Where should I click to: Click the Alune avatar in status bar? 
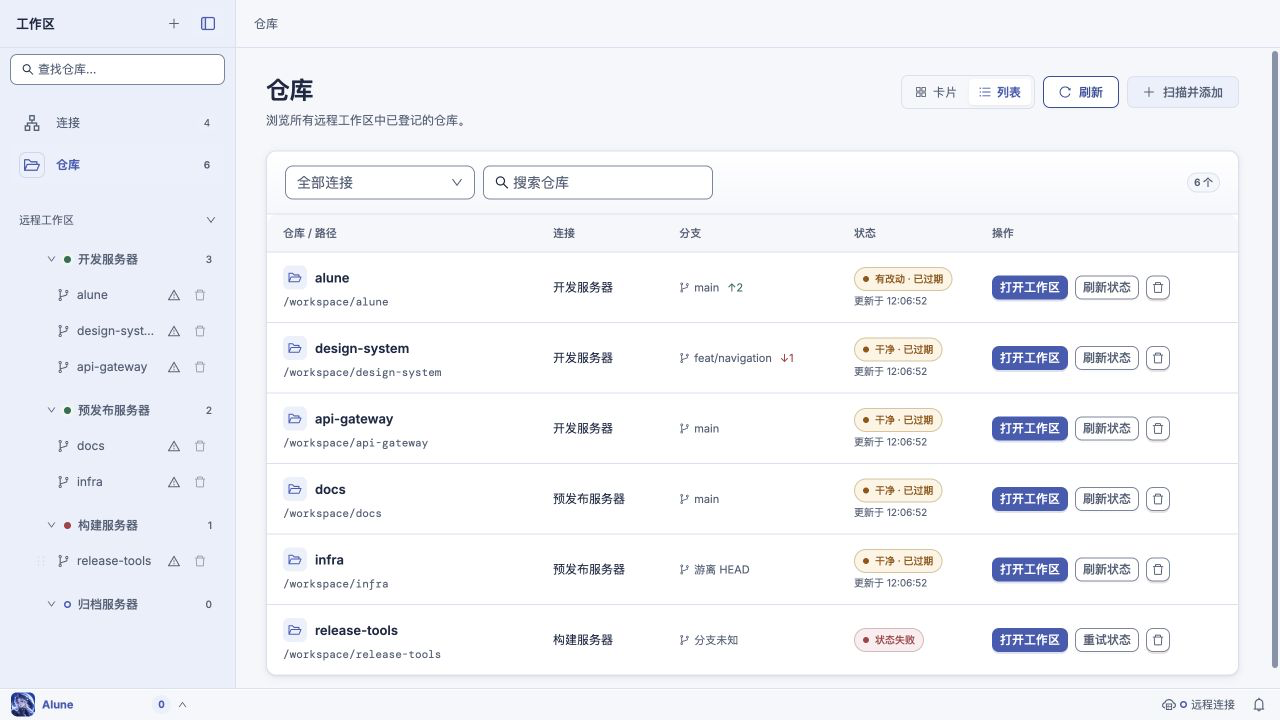click(x=22, y=704)
